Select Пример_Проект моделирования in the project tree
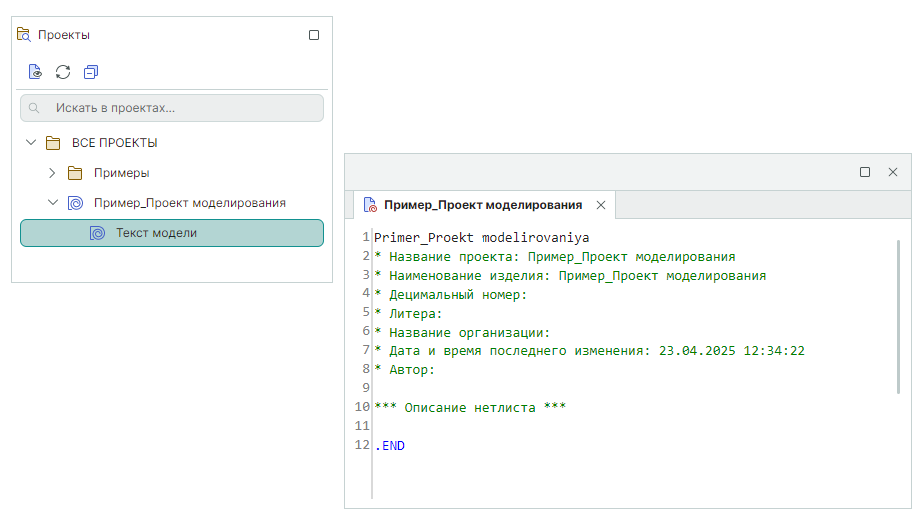Image resolution: width=920 pixels, height=519 pixels. point(189,203)
